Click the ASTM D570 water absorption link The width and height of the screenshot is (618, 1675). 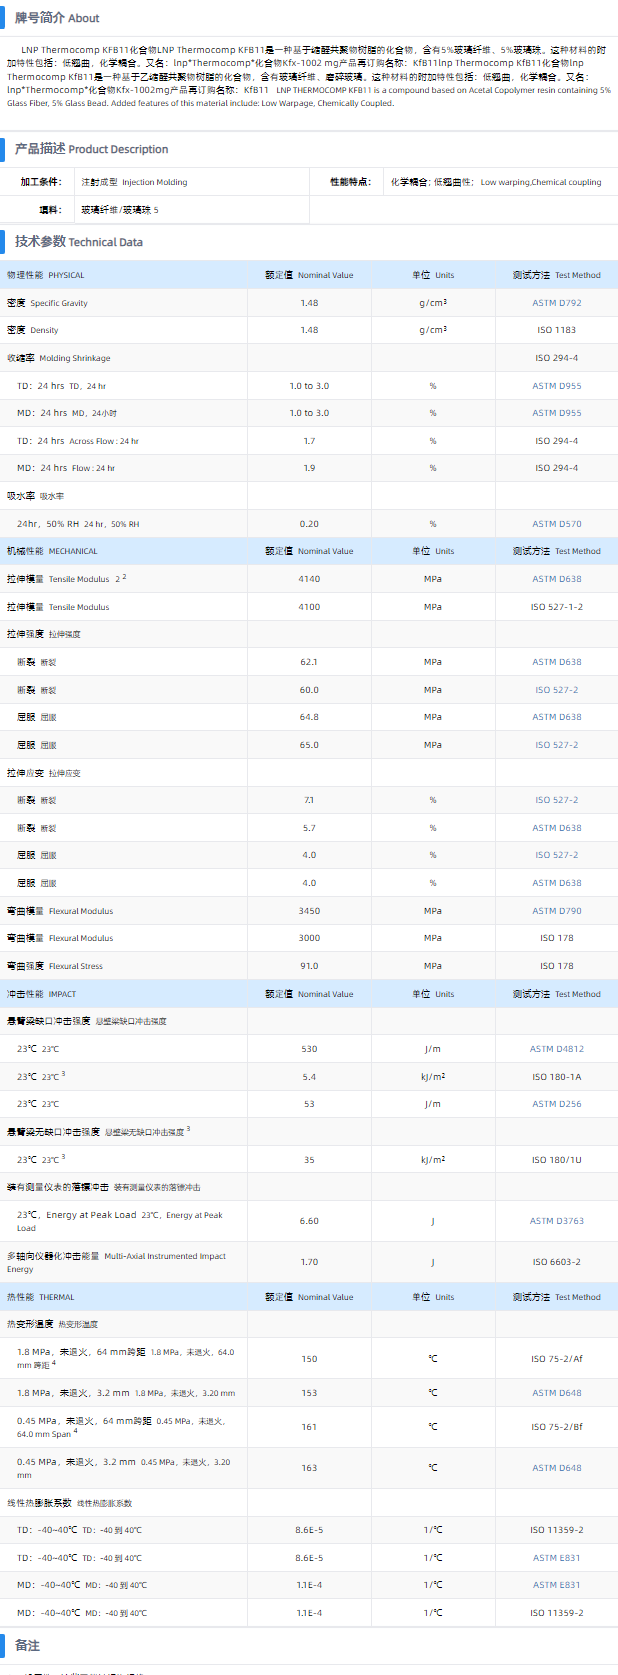(556, 524)
